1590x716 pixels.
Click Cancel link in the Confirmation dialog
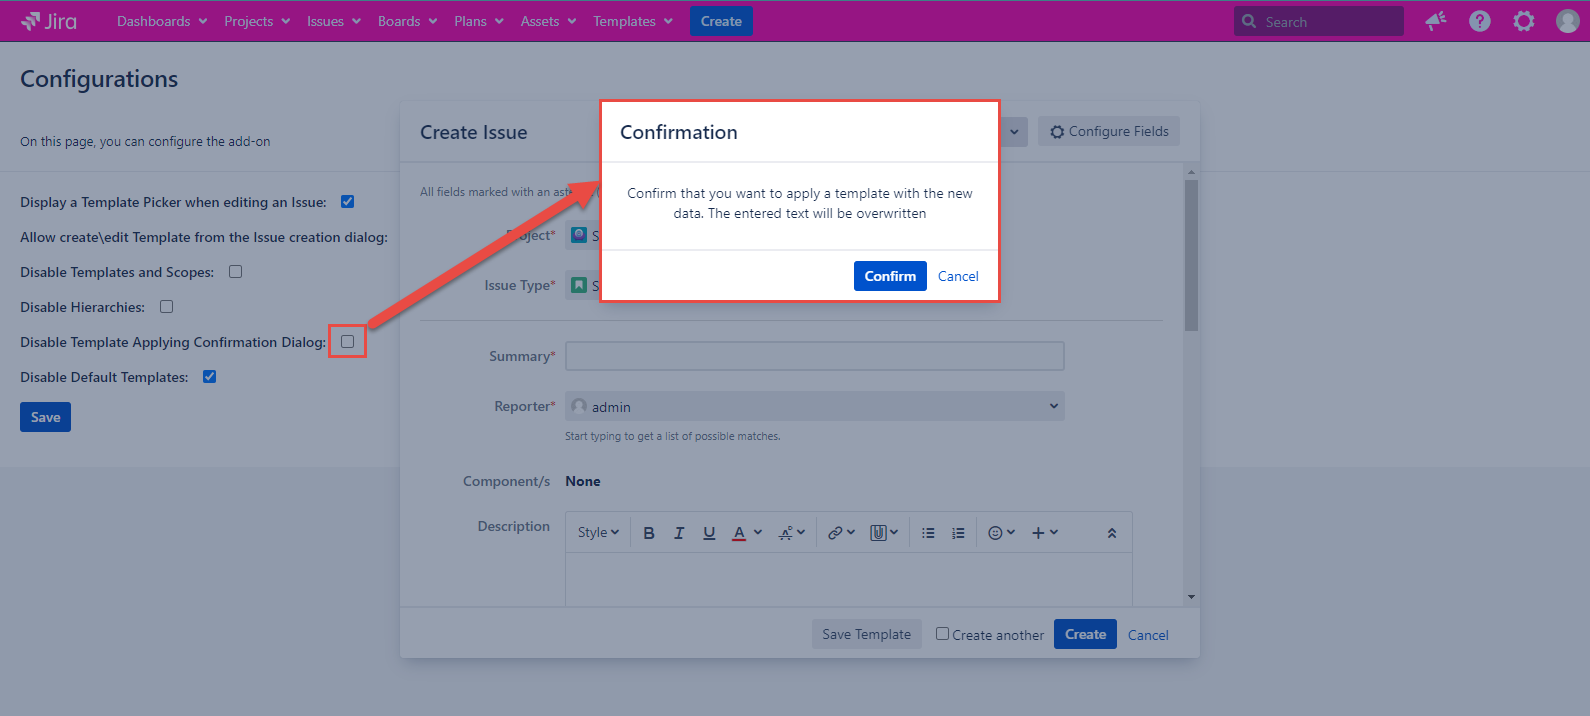coord(958,276)
